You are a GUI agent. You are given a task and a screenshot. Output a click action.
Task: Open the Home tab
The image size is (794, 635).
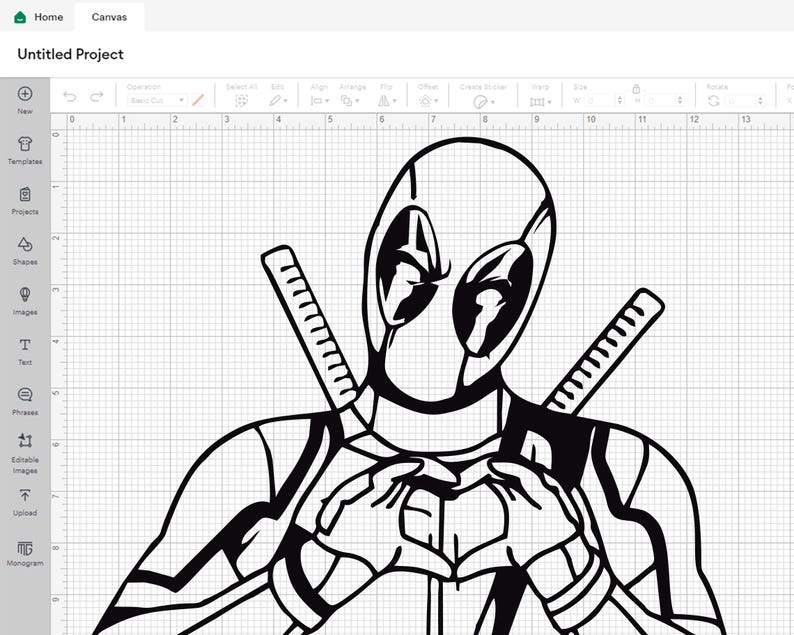(x=38, y=17)
